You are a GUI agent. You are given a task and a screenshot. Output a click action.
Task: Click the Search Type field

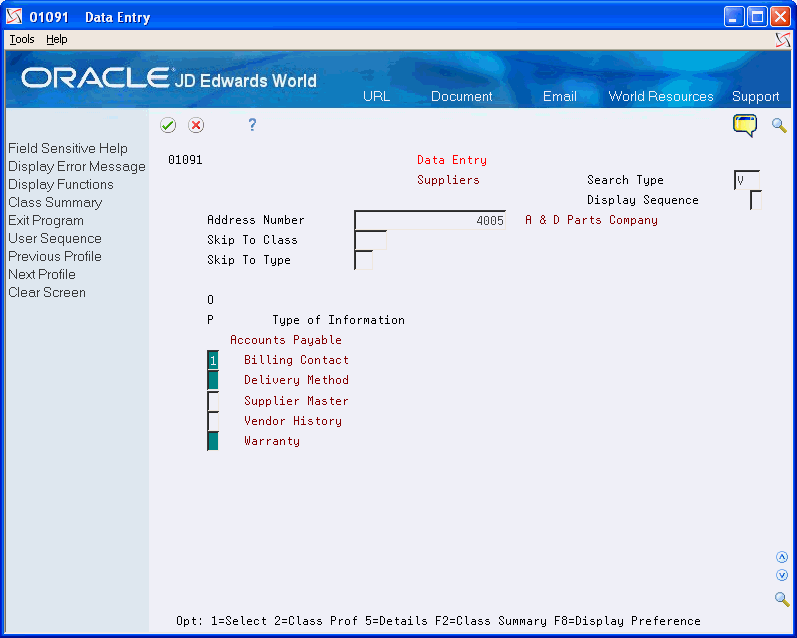point(747,180)
